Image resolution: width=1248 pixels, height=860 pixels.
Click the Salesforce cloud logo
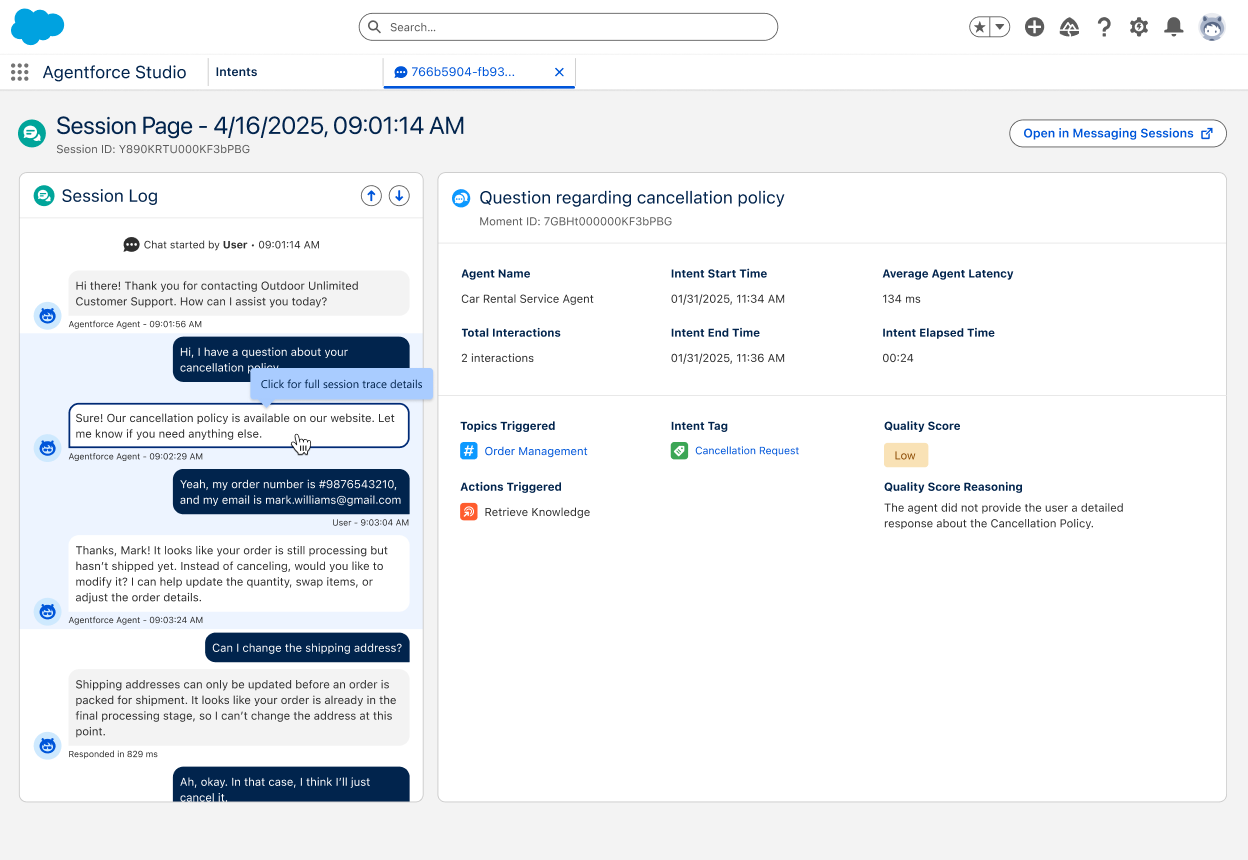click(x=37, y=27)
